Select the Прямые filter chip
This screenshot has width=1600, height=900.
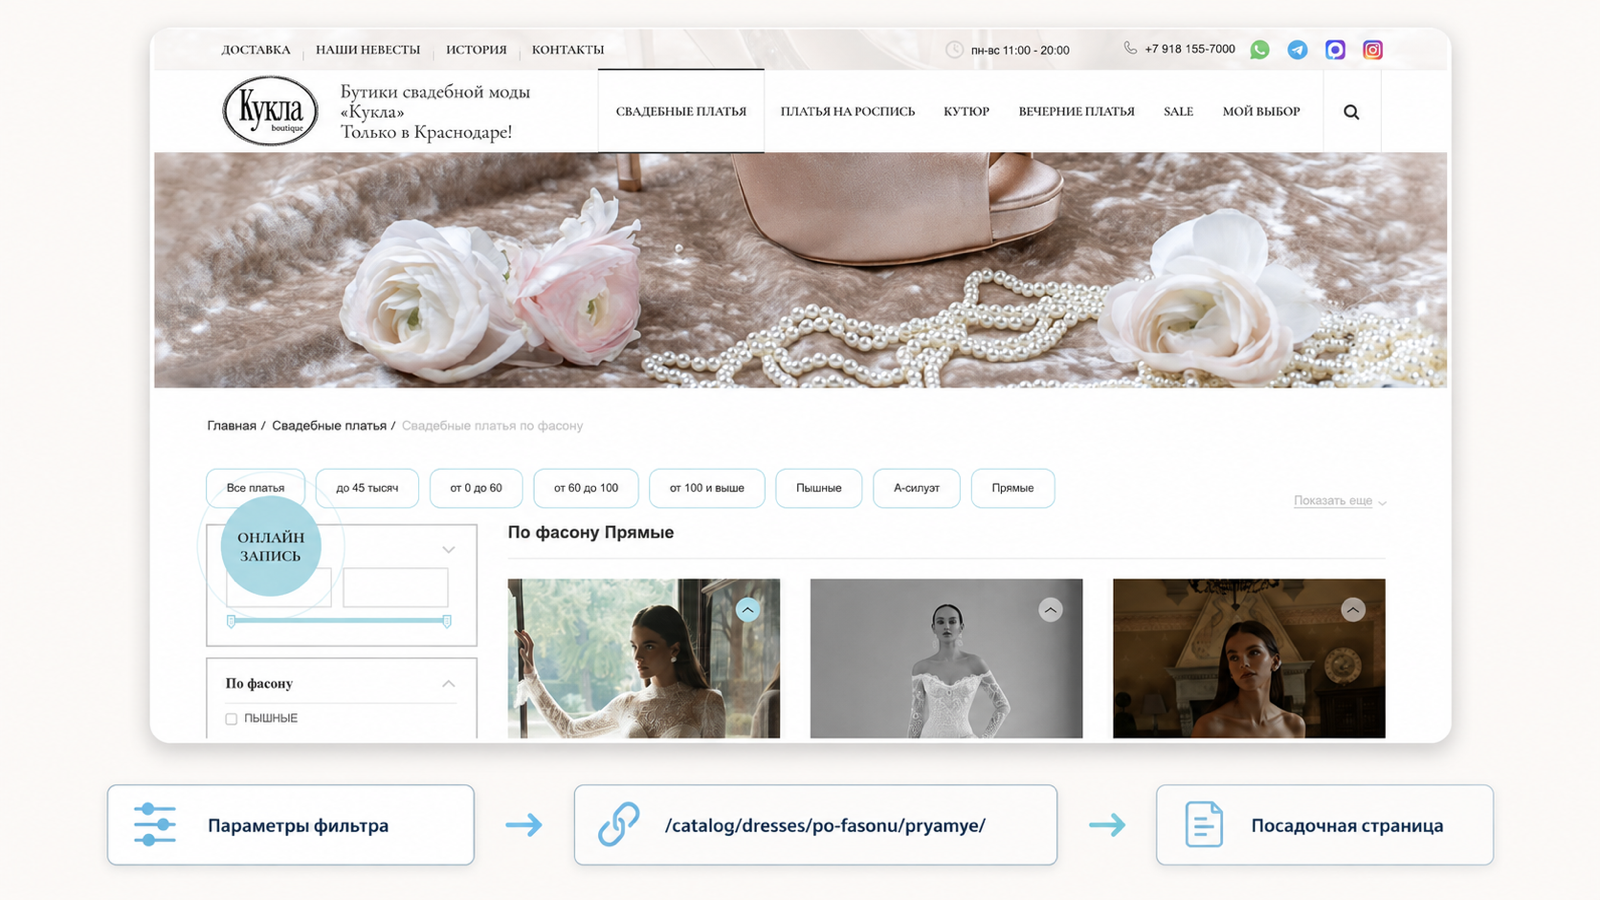(1012, 488)
